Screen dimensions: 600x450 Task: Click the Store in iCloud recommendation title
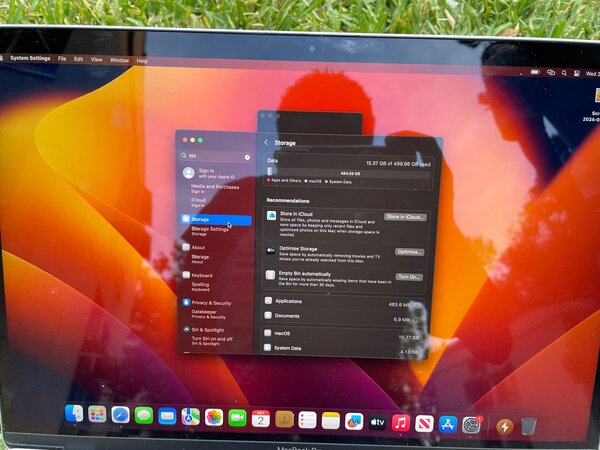pyautogui.click(x=296, y=214)
